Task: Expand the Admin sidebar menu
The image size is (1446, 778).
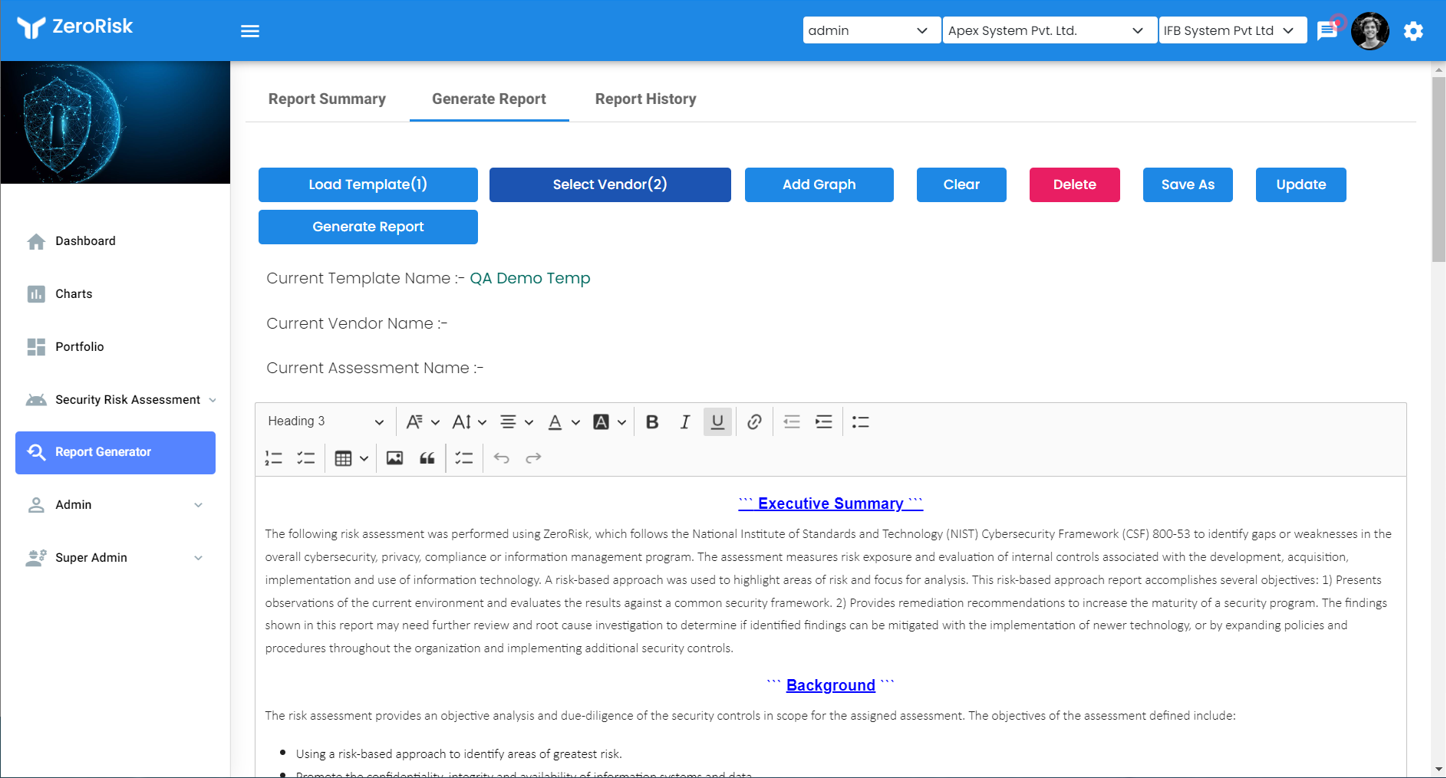Action: click(115, 505)
